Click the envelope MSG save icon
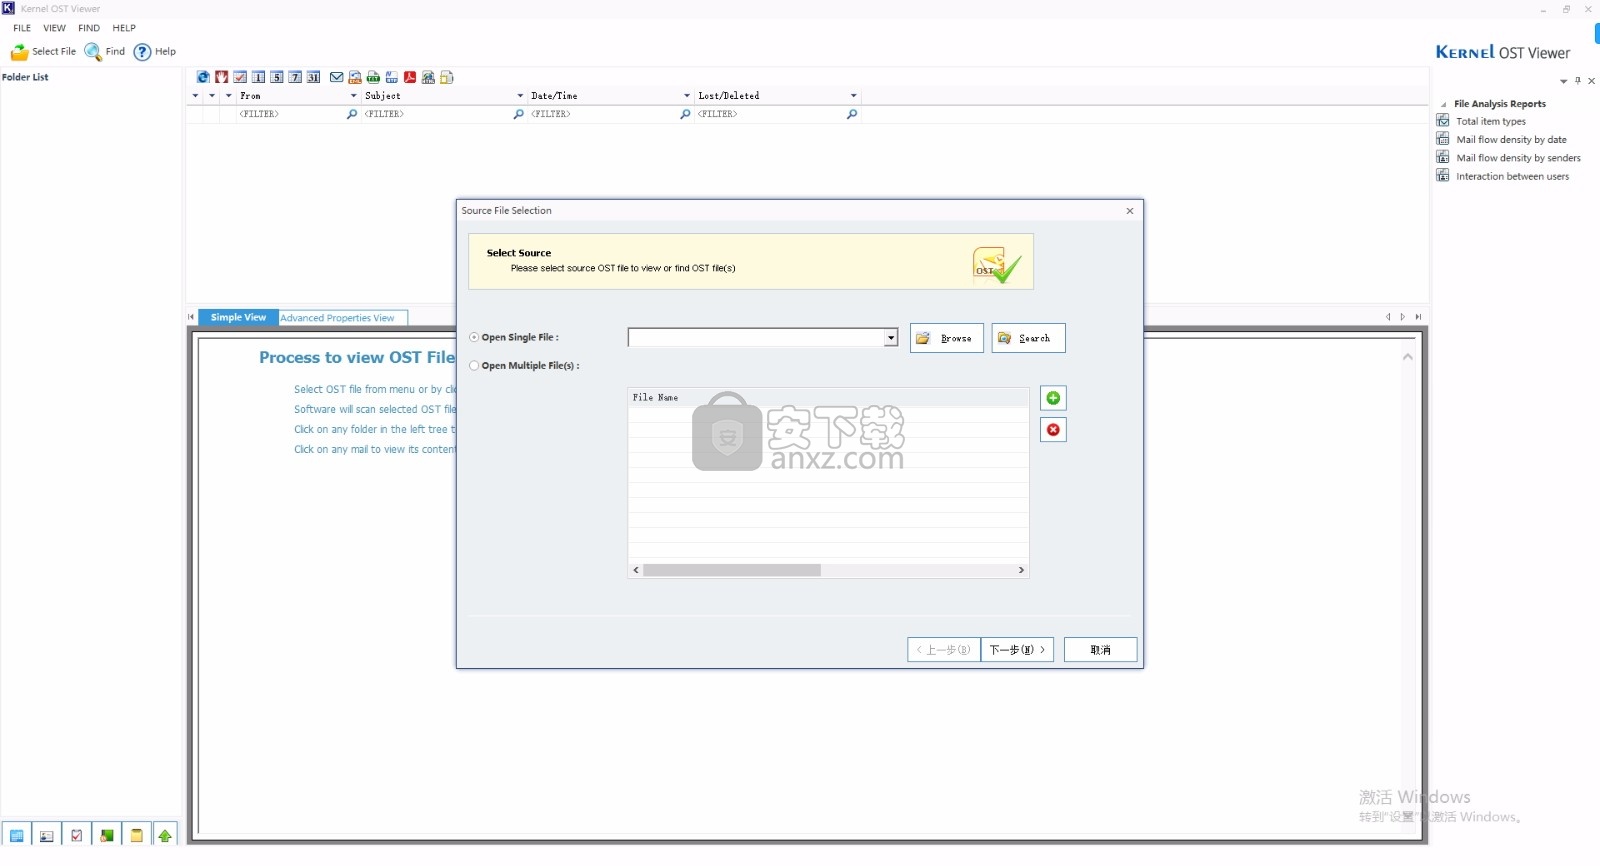The image size is (1600, 866). click(337, 77)
